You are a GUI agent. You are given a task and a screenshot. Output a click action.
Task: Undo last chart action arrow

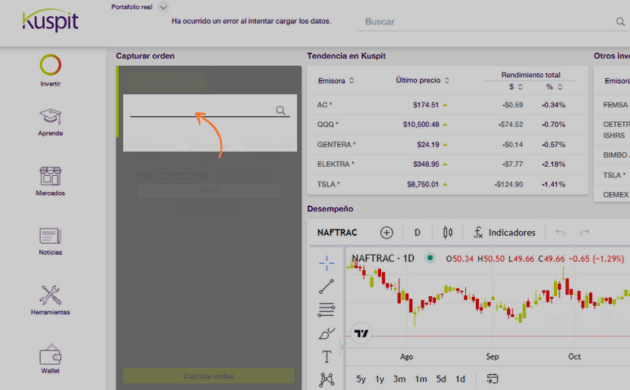click(560, 233)
